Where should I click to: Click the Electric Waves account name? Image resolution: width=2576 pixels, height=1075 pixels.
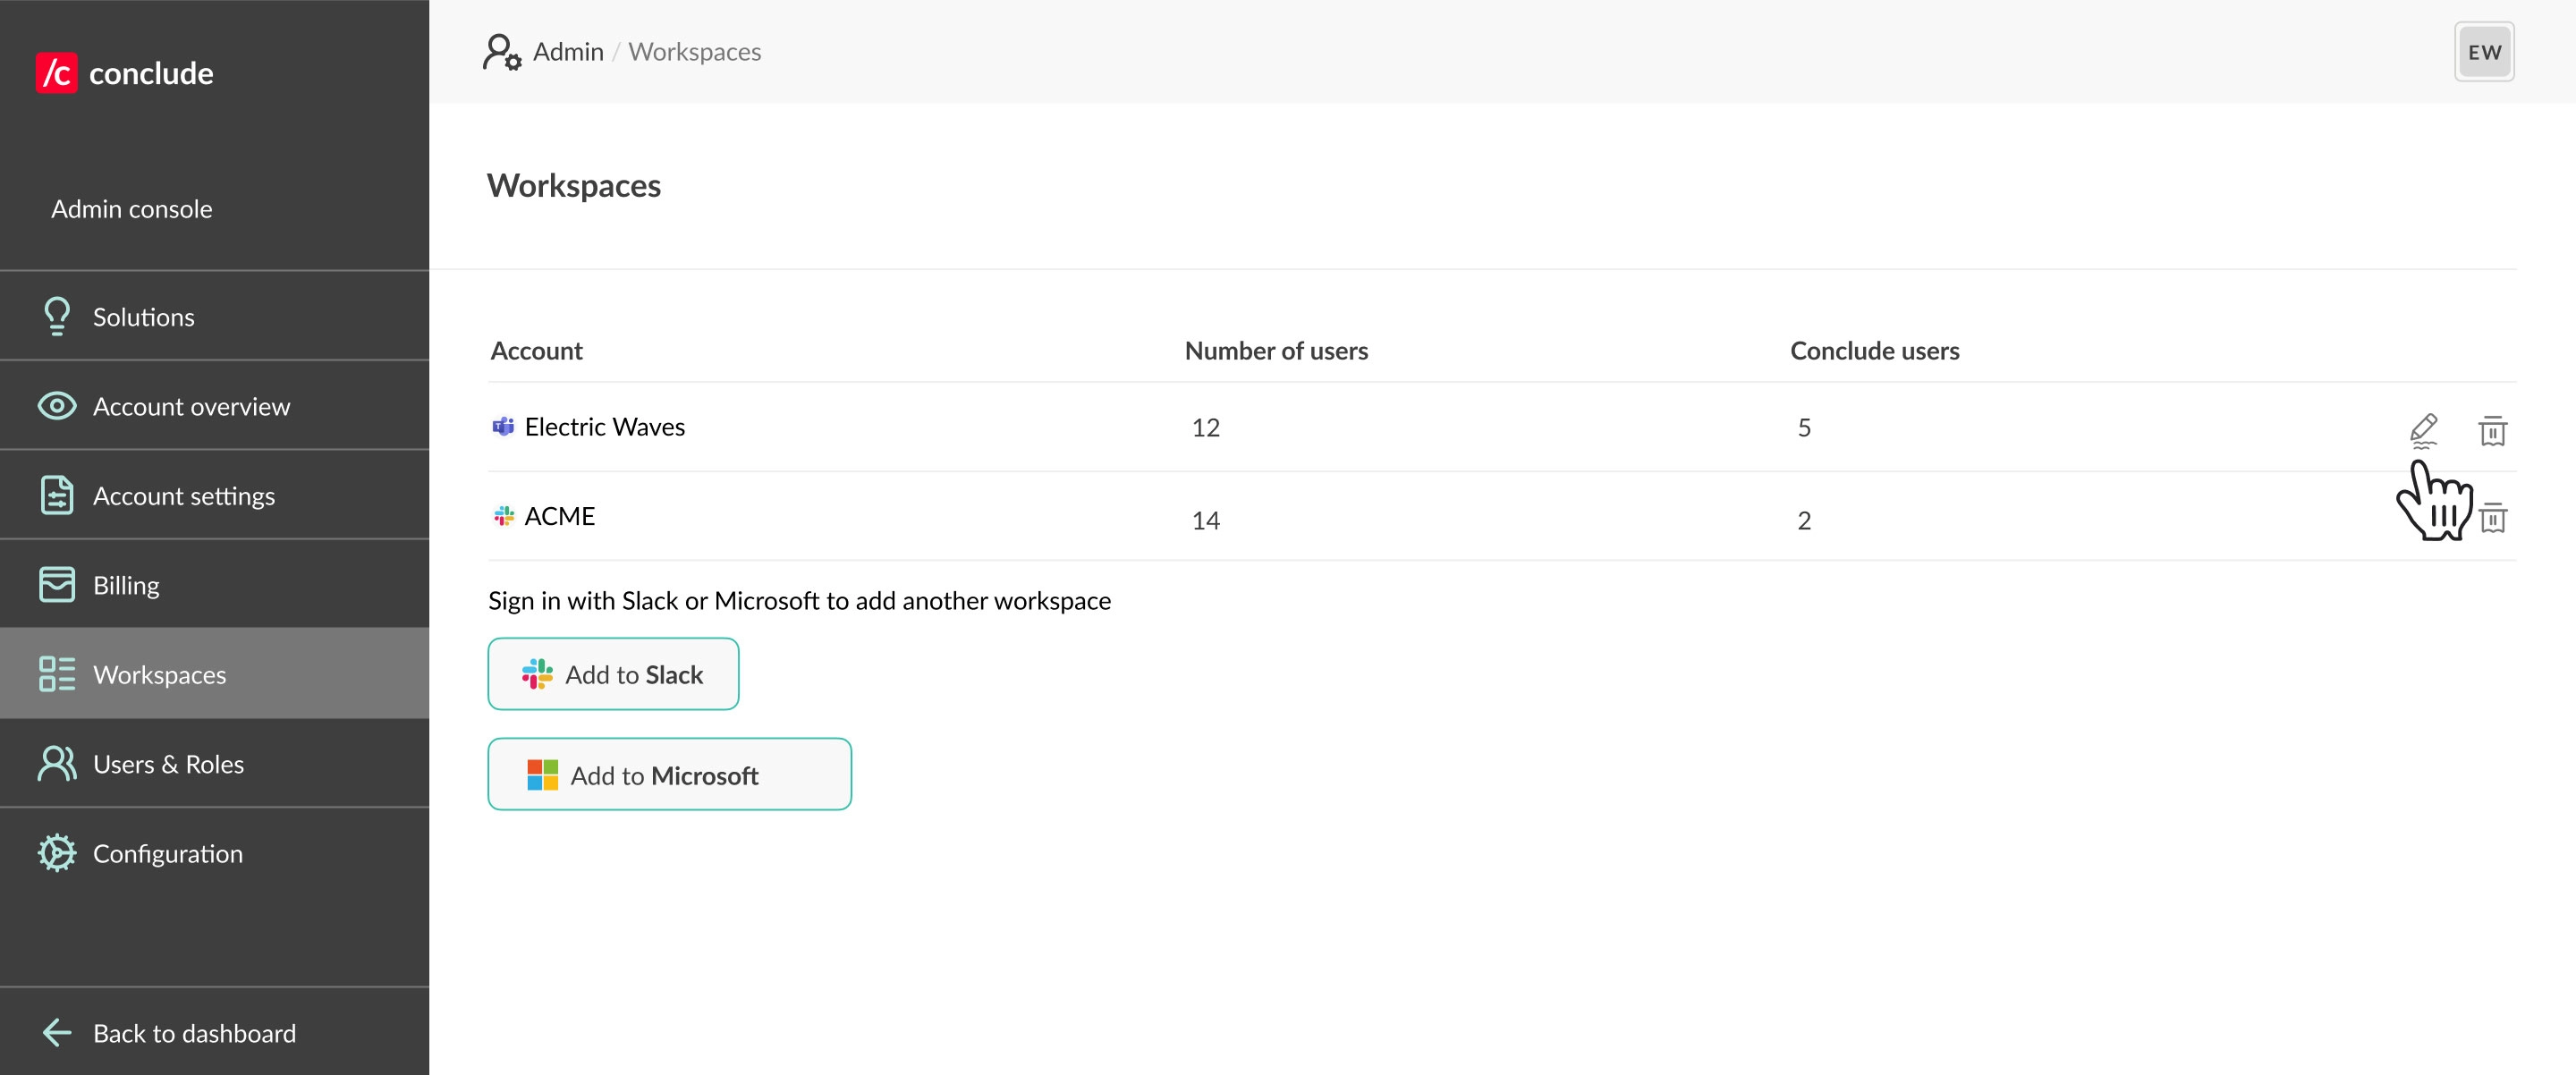[x=604, y=427]
